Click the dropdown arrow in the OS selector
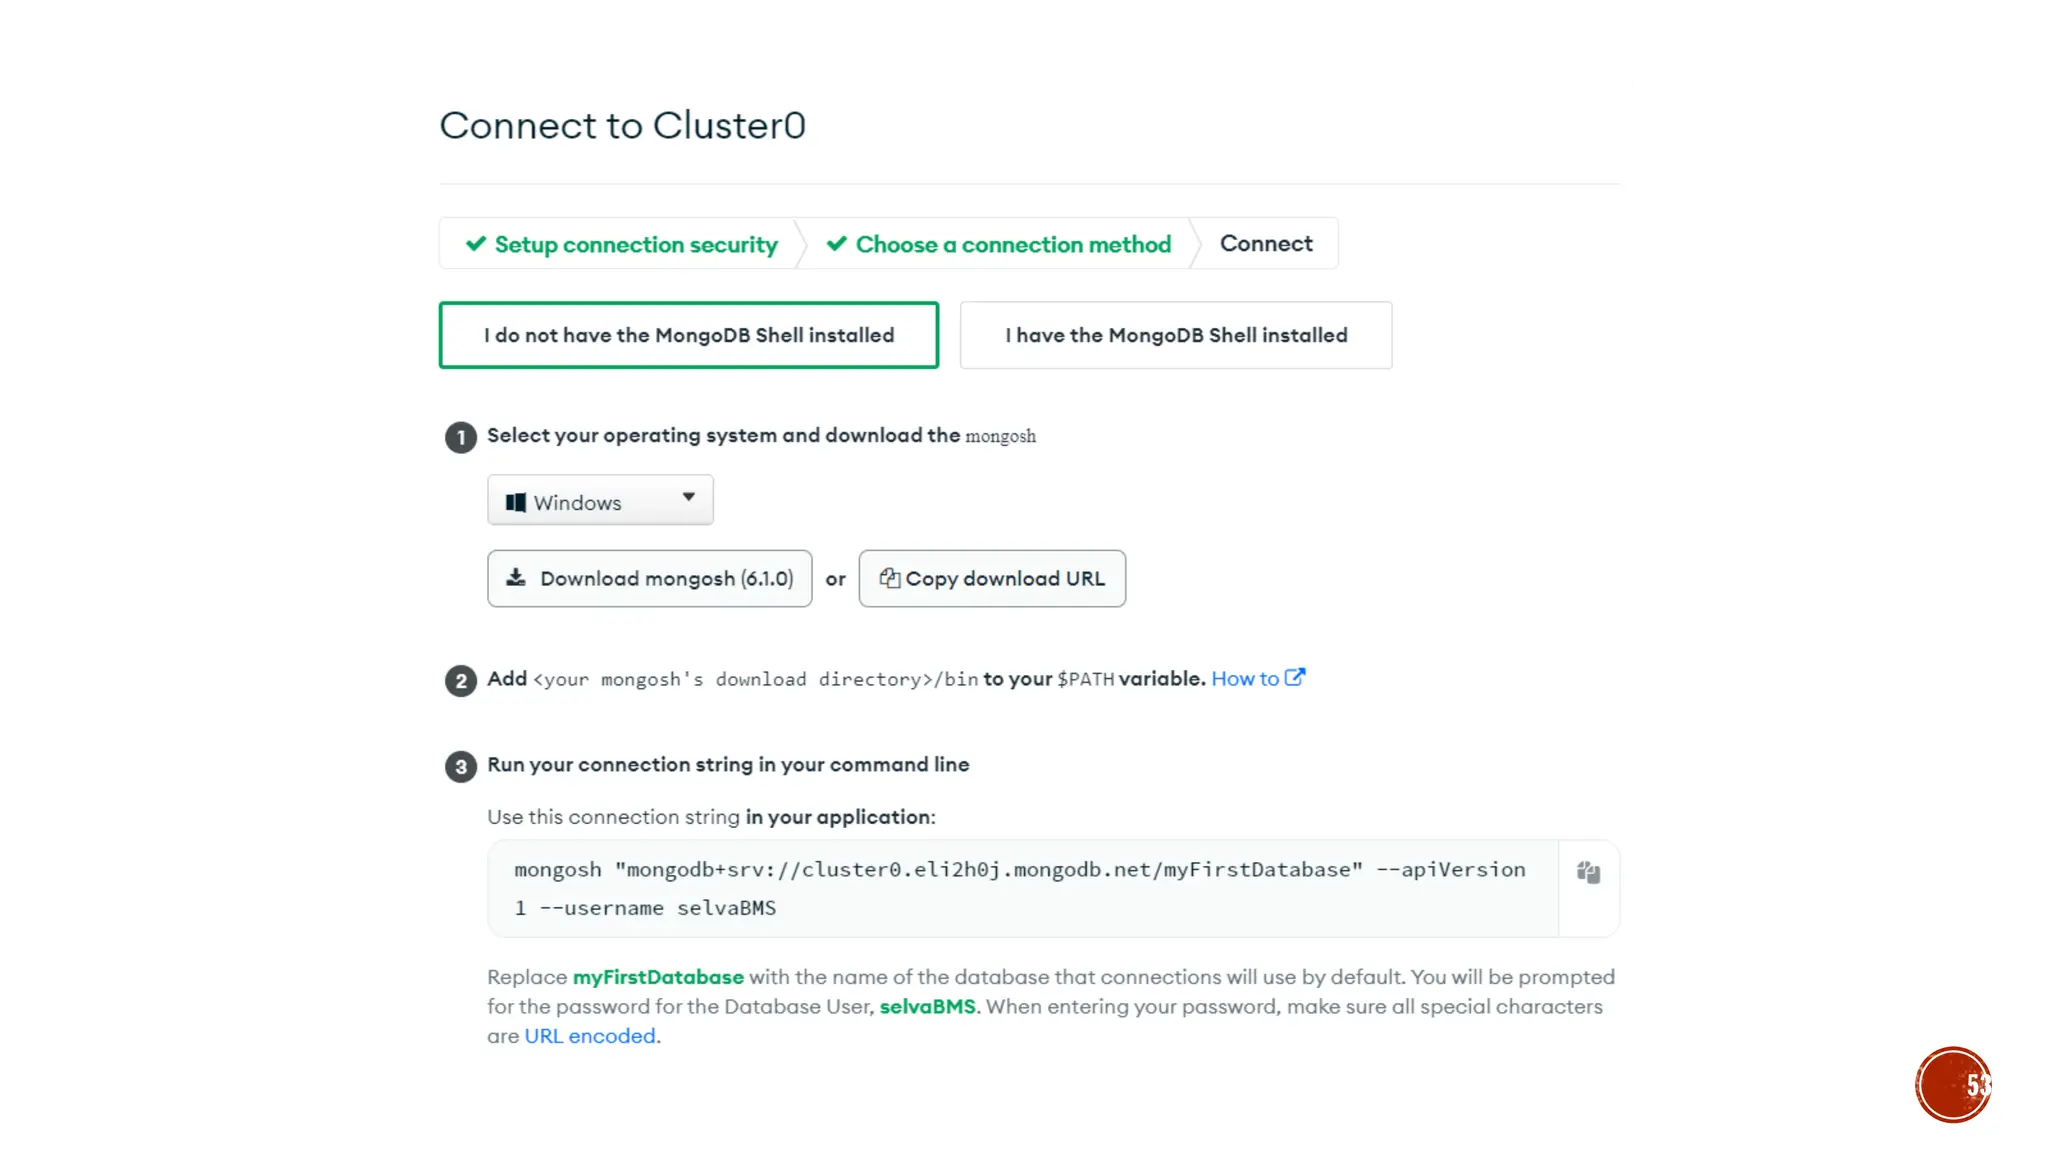Viewport: 2048px width, 1152px height. (x=689, y=497)
